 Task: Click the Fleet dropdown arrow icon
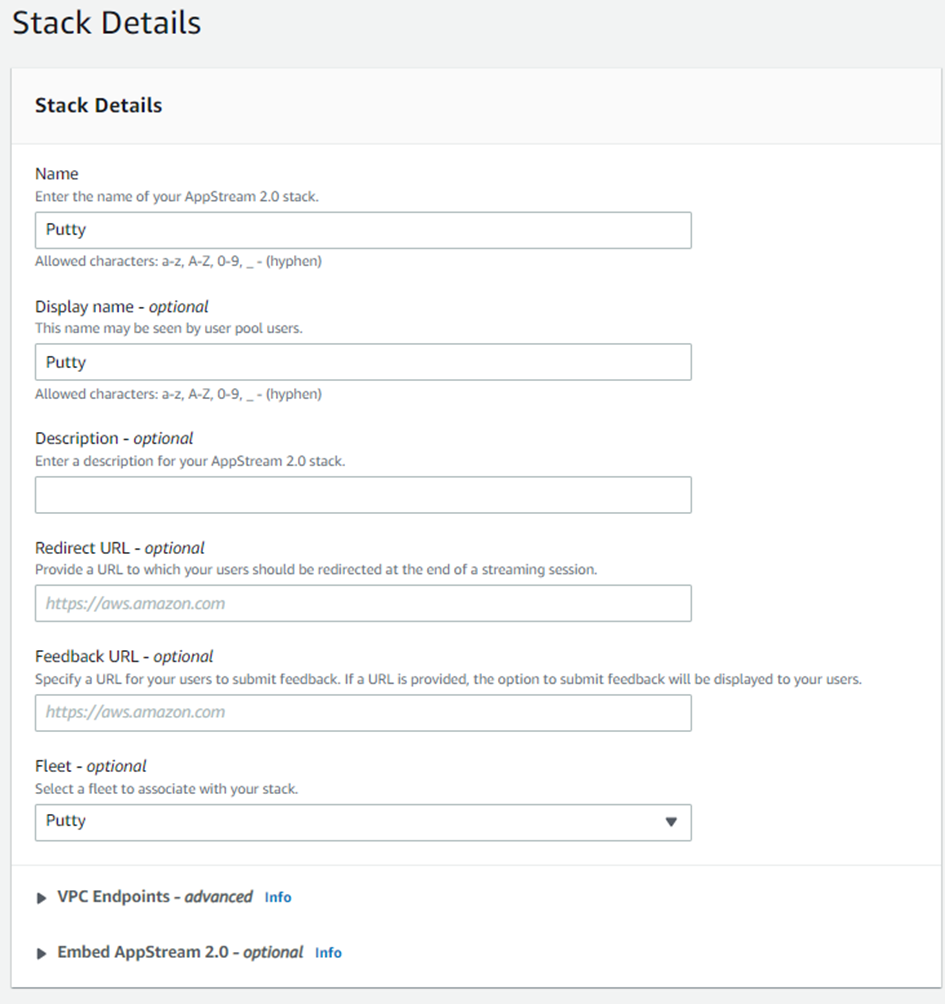click(x=671, y=822)
